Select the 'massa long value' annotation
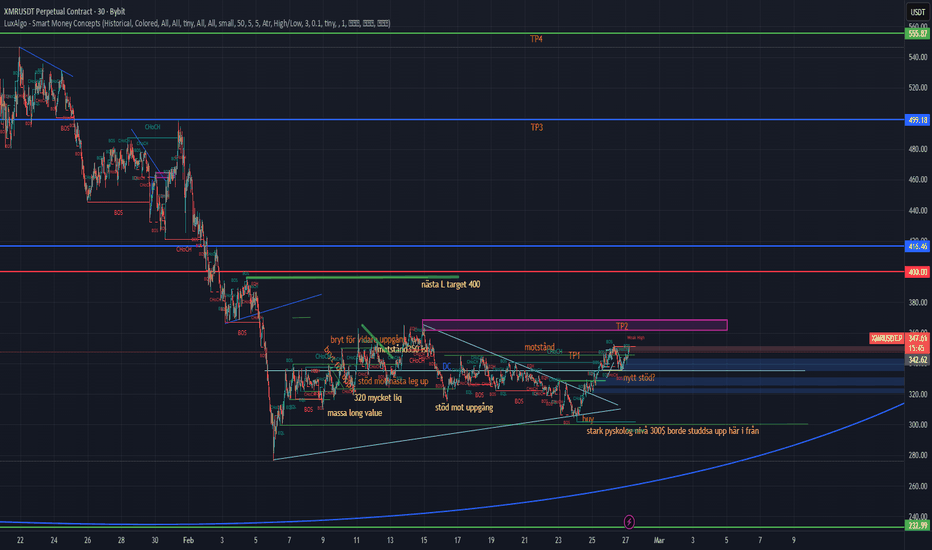 [354, 412]
